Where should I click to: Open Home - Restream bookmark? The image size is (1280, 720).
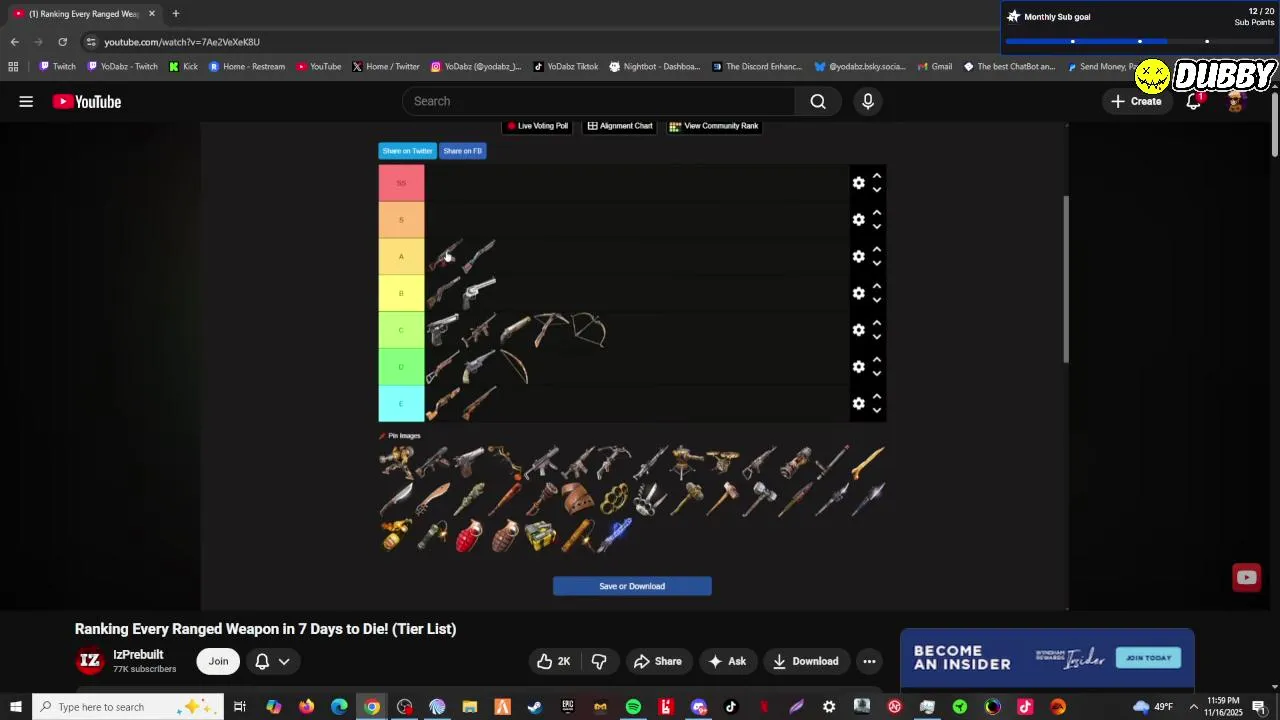[x=247, y=67]
